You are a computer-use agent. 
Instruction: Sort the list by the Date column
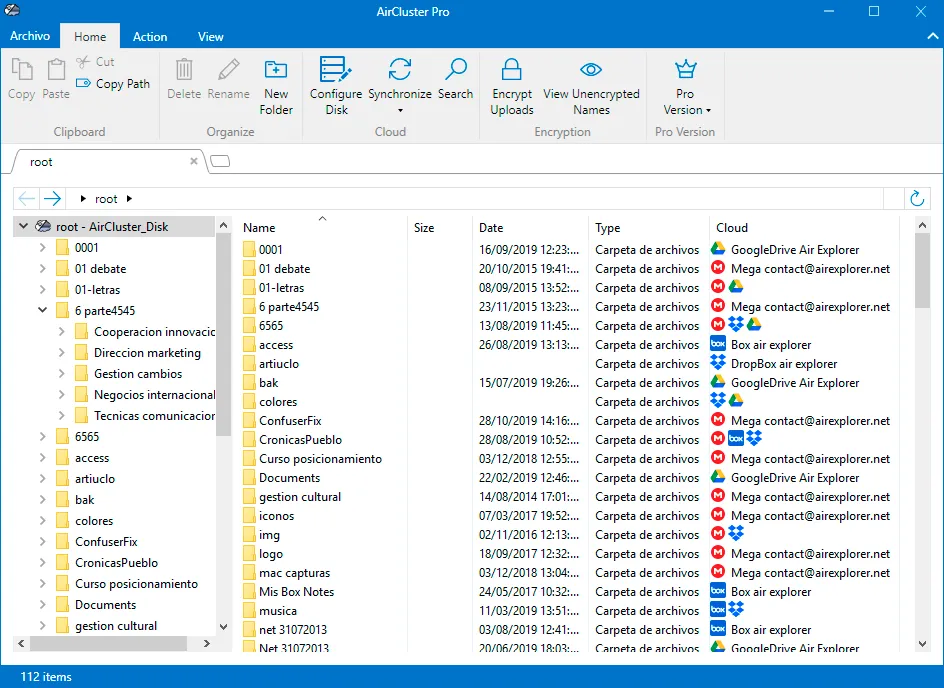point(491,228)
